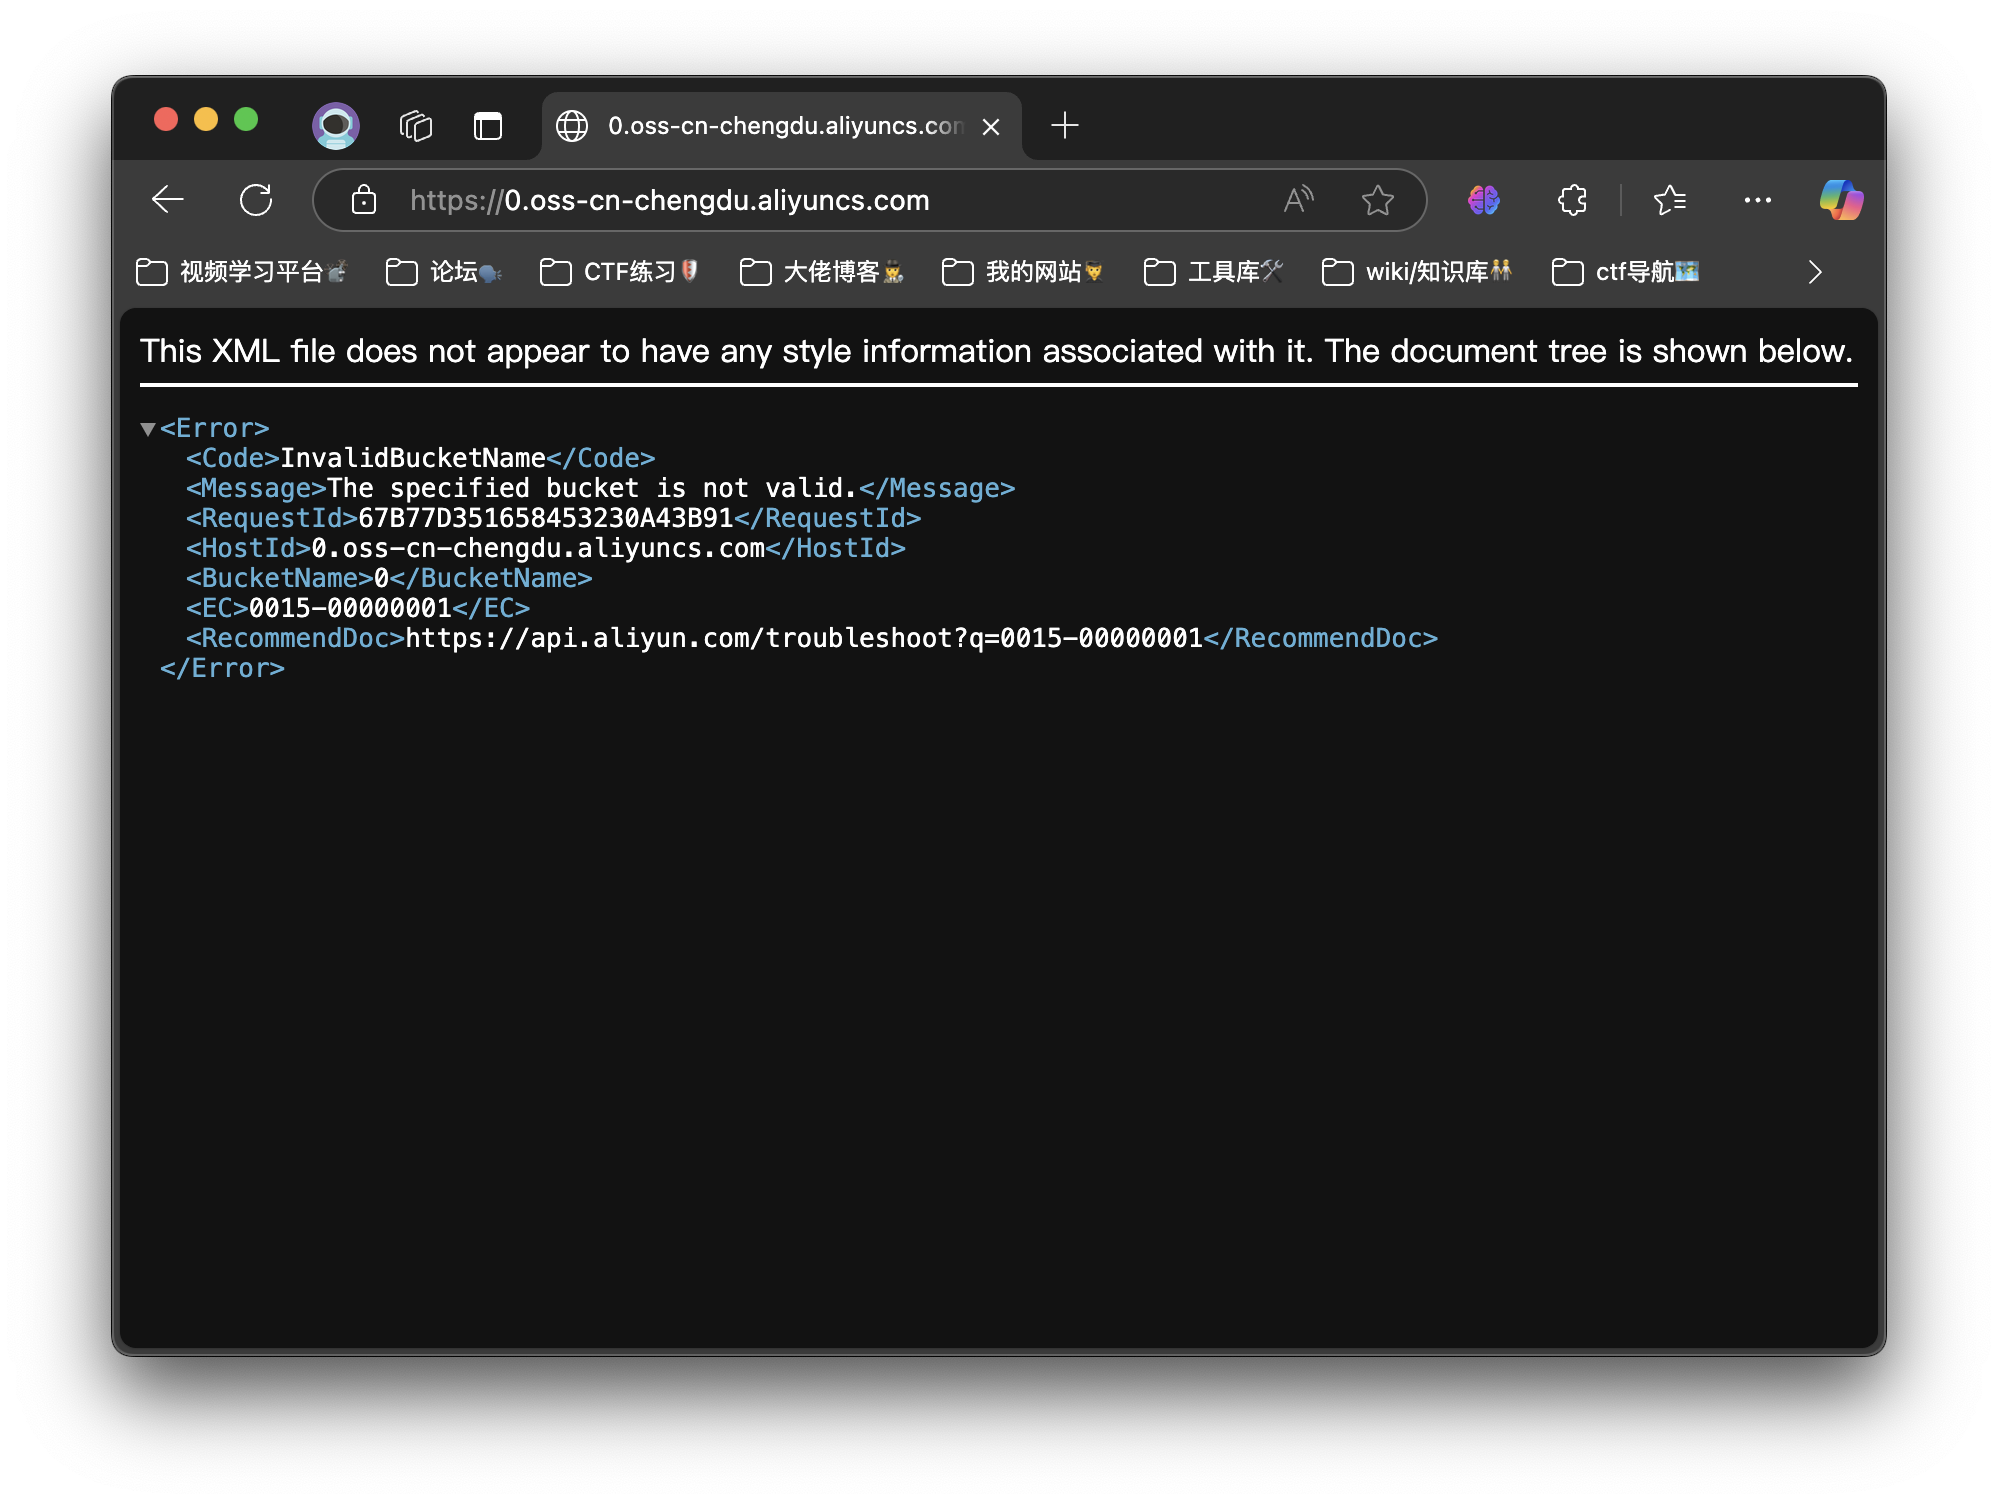Image resolution: width=1998 pixels, height=1504 pixels.
Task: Reload the page with refresh icon
Action: (256, 200)
